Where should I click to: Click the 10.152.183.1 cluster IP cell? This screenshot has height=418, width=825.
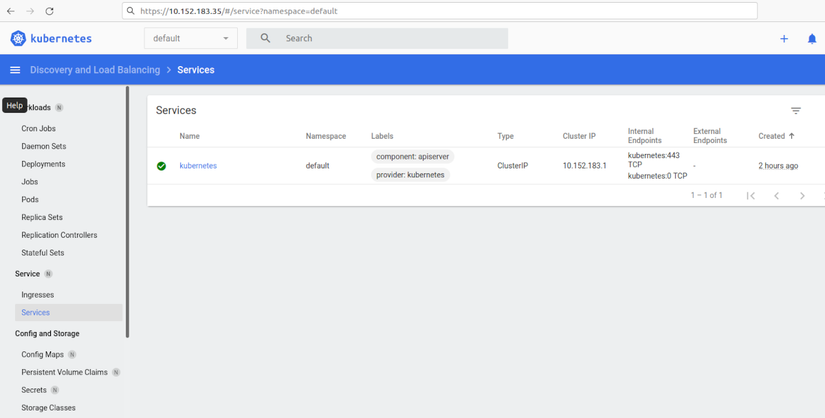(x=585, y=166)
